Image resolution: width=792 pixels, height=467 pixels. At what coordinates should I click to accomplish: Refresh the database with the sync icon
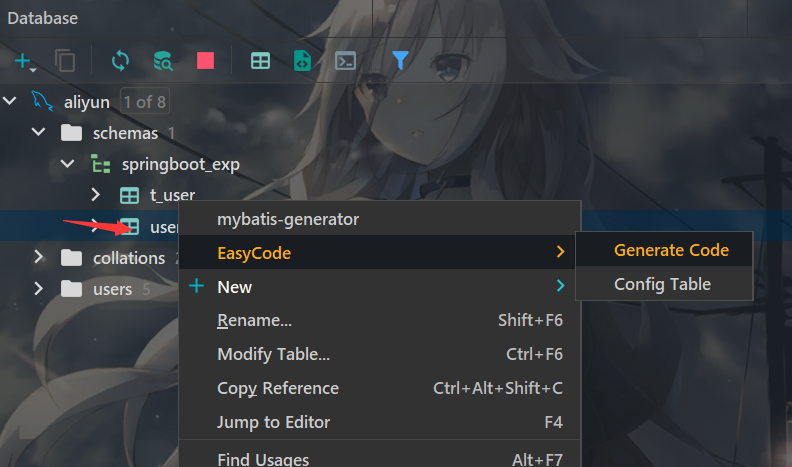pyautogui.click(x=120, y=61)
